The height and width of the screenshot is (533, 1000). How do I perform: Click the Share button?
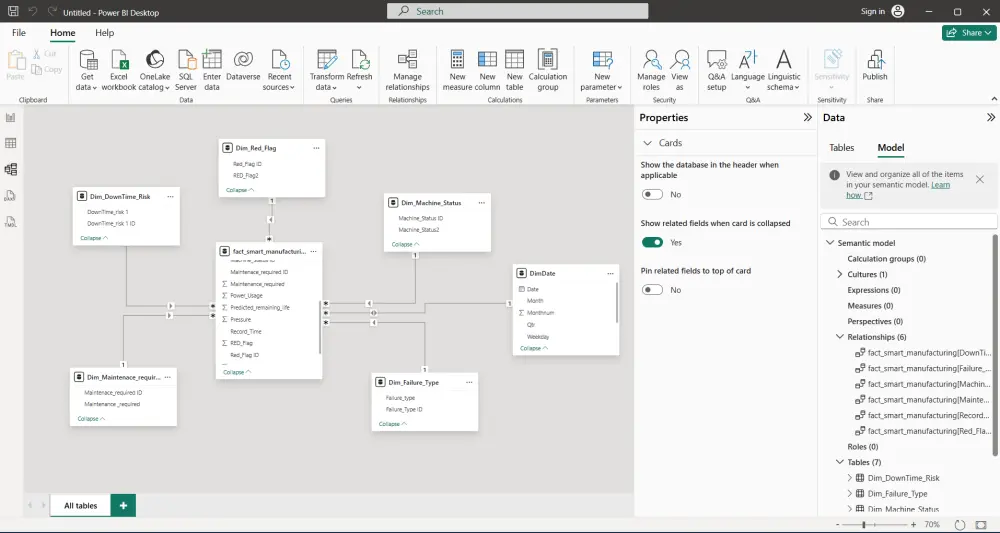point(969,33)
